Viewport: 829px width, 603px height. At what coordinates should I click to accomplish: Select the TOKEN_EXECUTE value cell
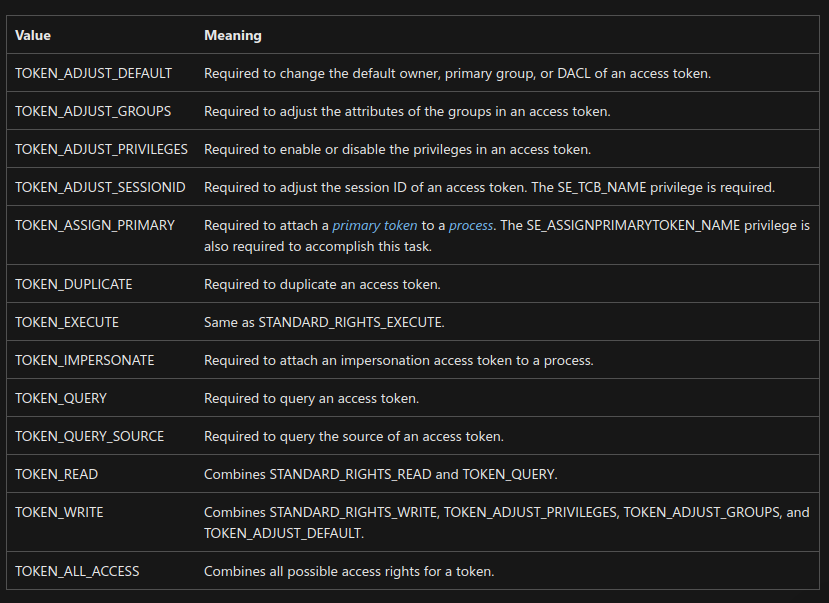[67, 322]
